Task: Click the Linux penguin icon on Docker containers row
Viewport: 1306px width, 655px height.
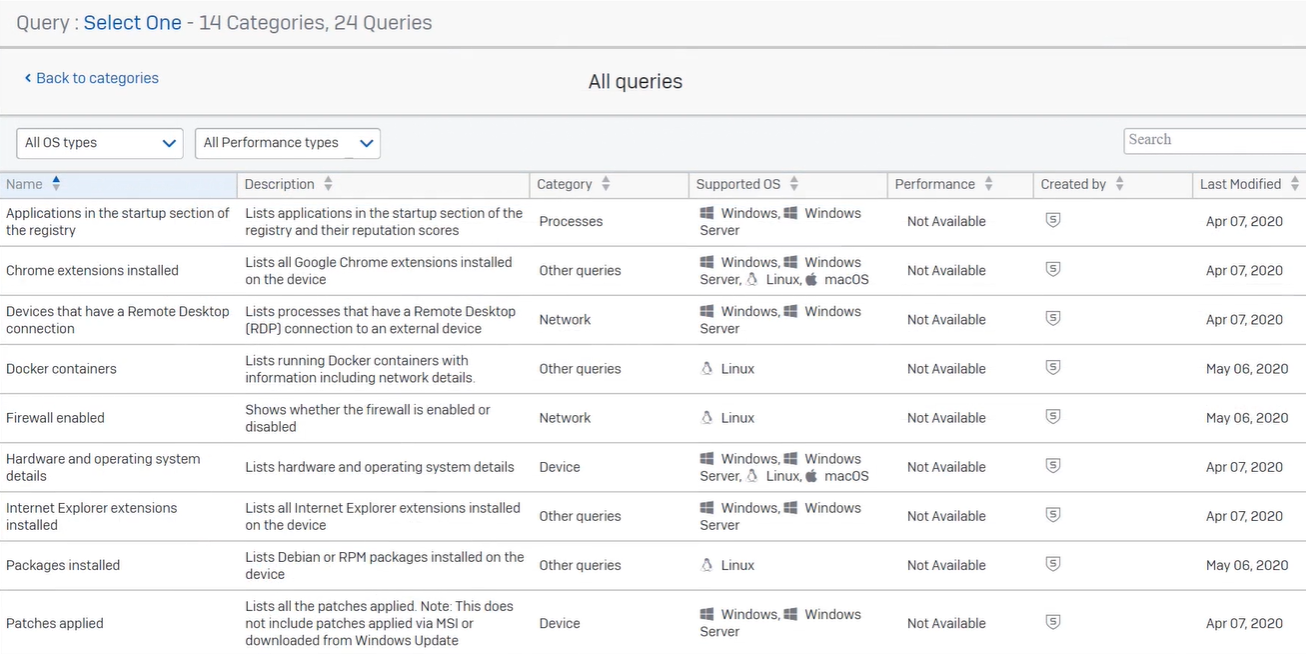Action: [x=708, y=368]
